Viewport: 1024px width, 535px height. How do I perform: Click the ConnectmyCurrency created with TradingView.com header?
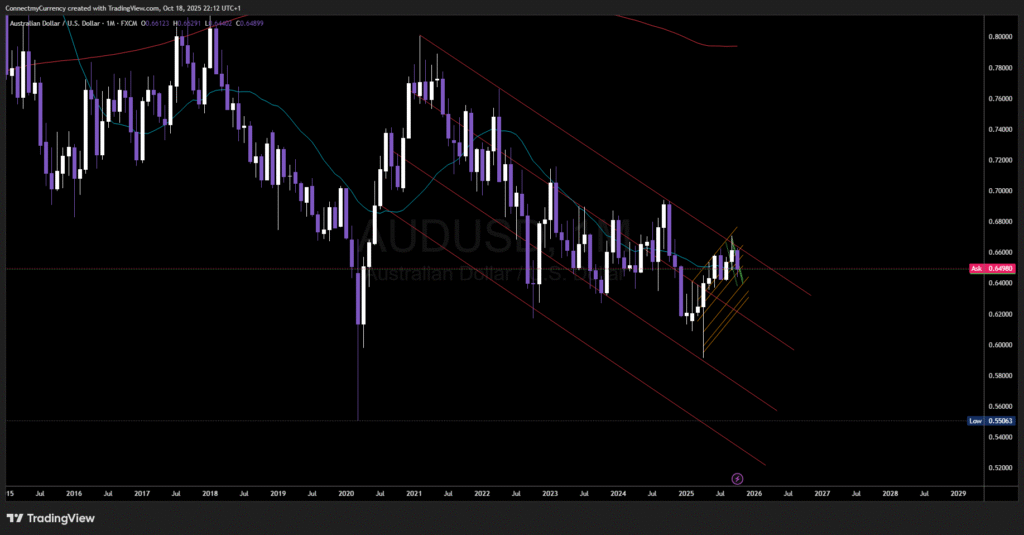coord(102,8)
